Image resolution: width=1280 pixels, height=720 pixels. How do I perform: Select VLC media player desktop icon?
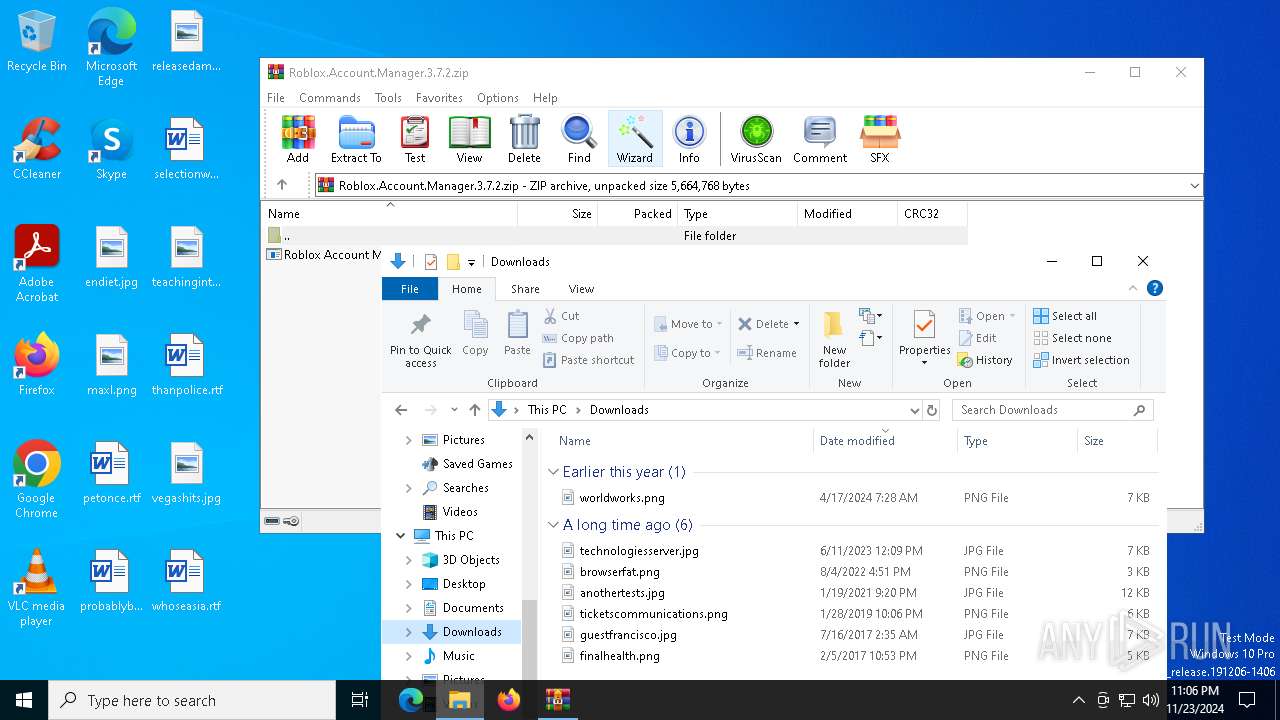[36, 588]
